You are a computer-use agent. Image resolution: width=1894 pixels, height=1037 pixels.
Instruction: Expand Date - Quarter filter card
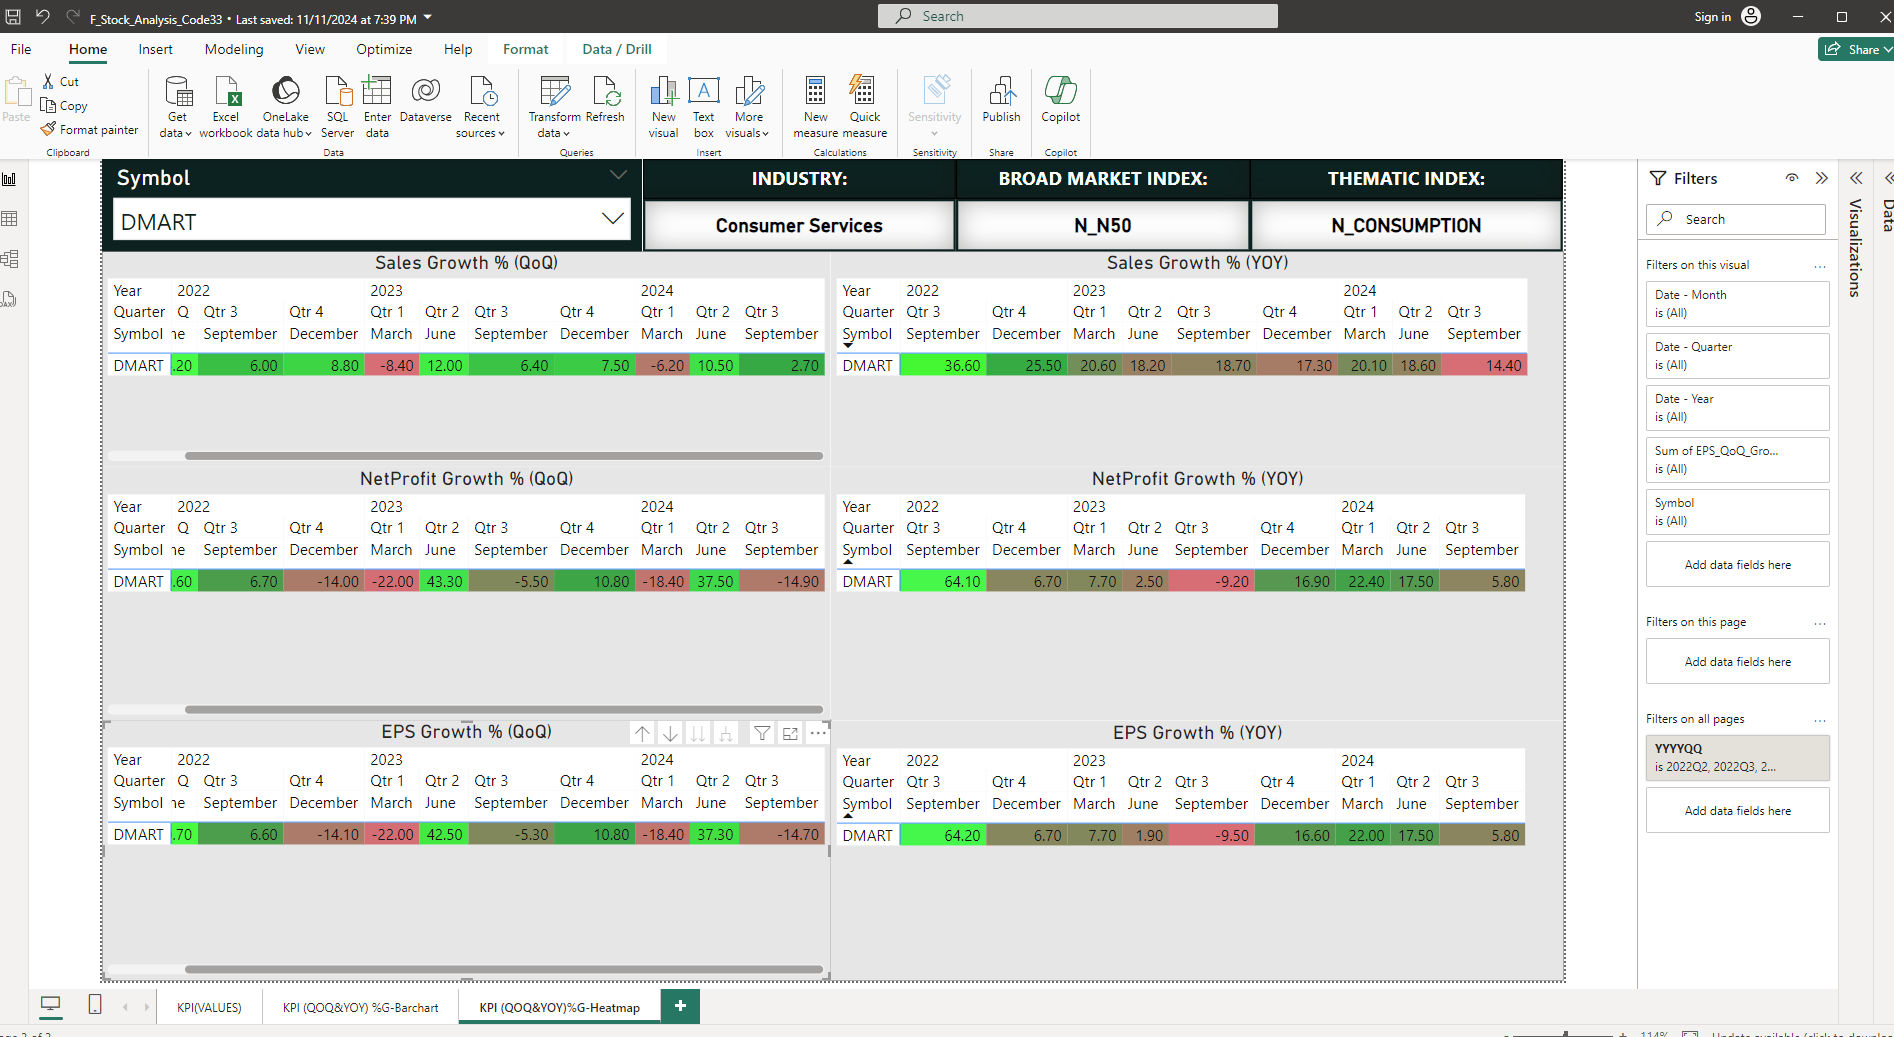click(1737, 356)
